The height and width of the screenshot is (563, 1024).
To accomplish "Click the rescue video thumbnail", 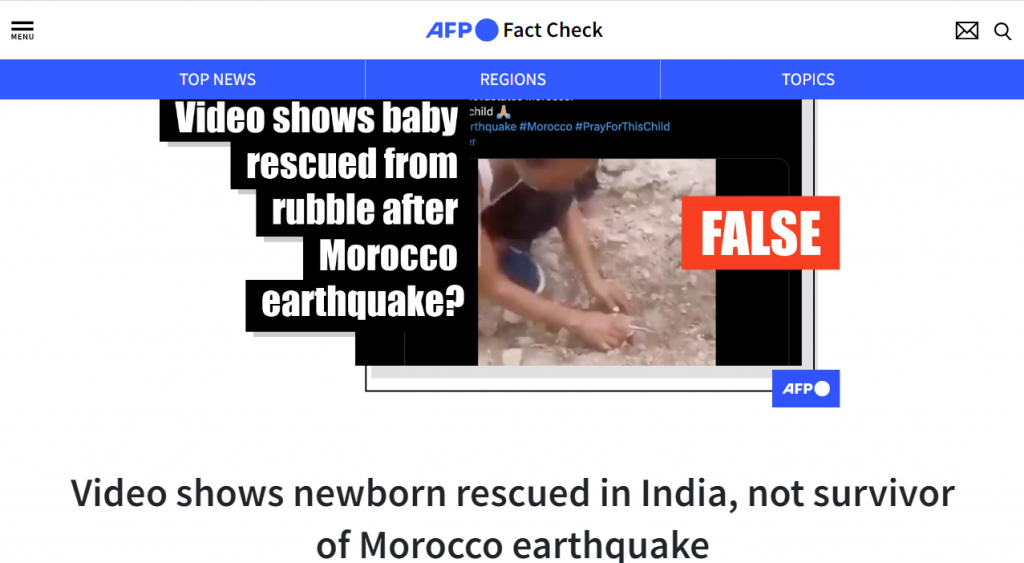I will click(x=597, y=262).
